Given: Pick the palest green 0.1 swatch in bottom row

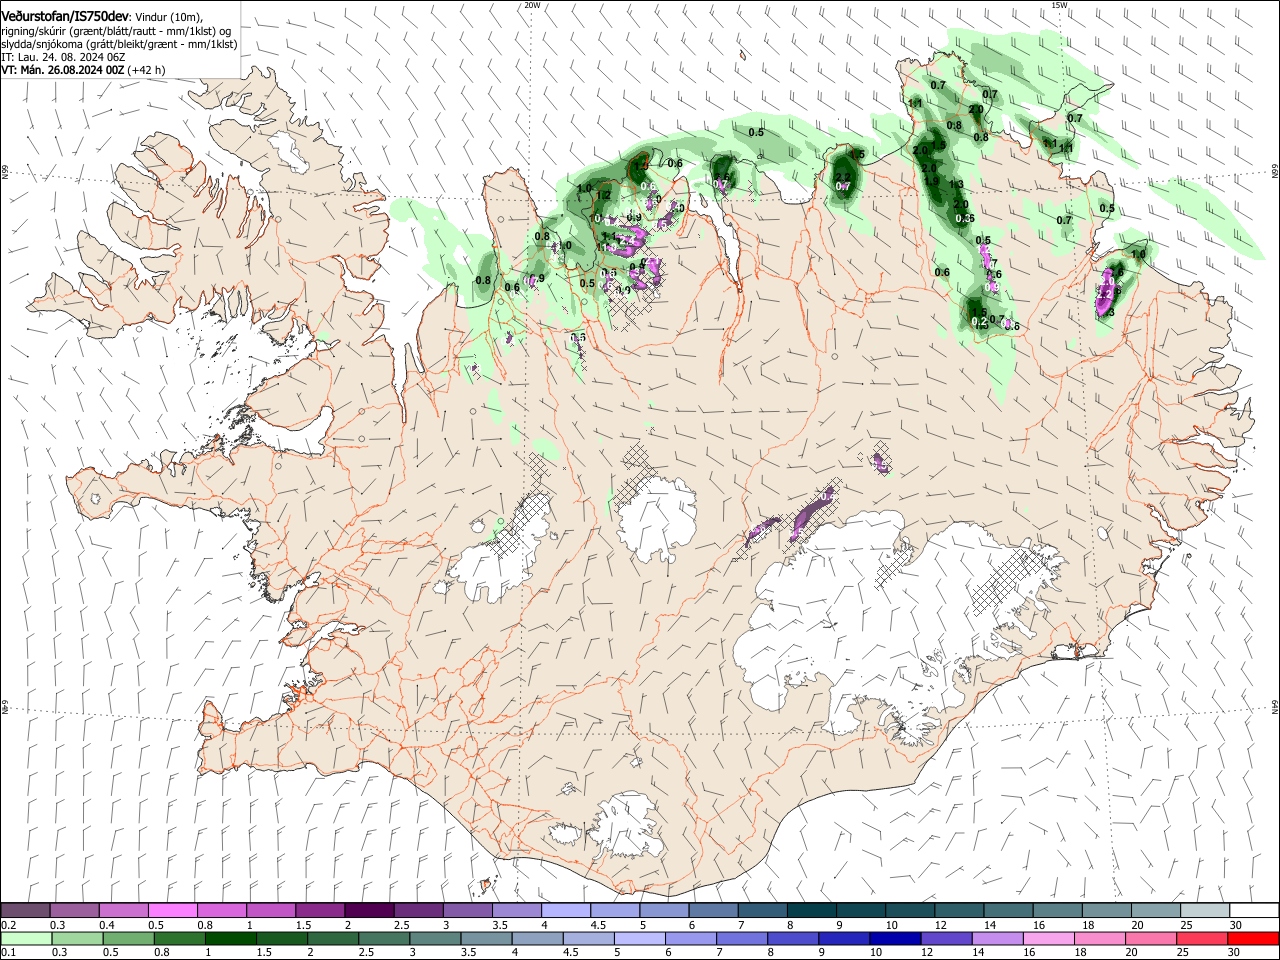Looking at the screenshot, I should coord(27,938).
